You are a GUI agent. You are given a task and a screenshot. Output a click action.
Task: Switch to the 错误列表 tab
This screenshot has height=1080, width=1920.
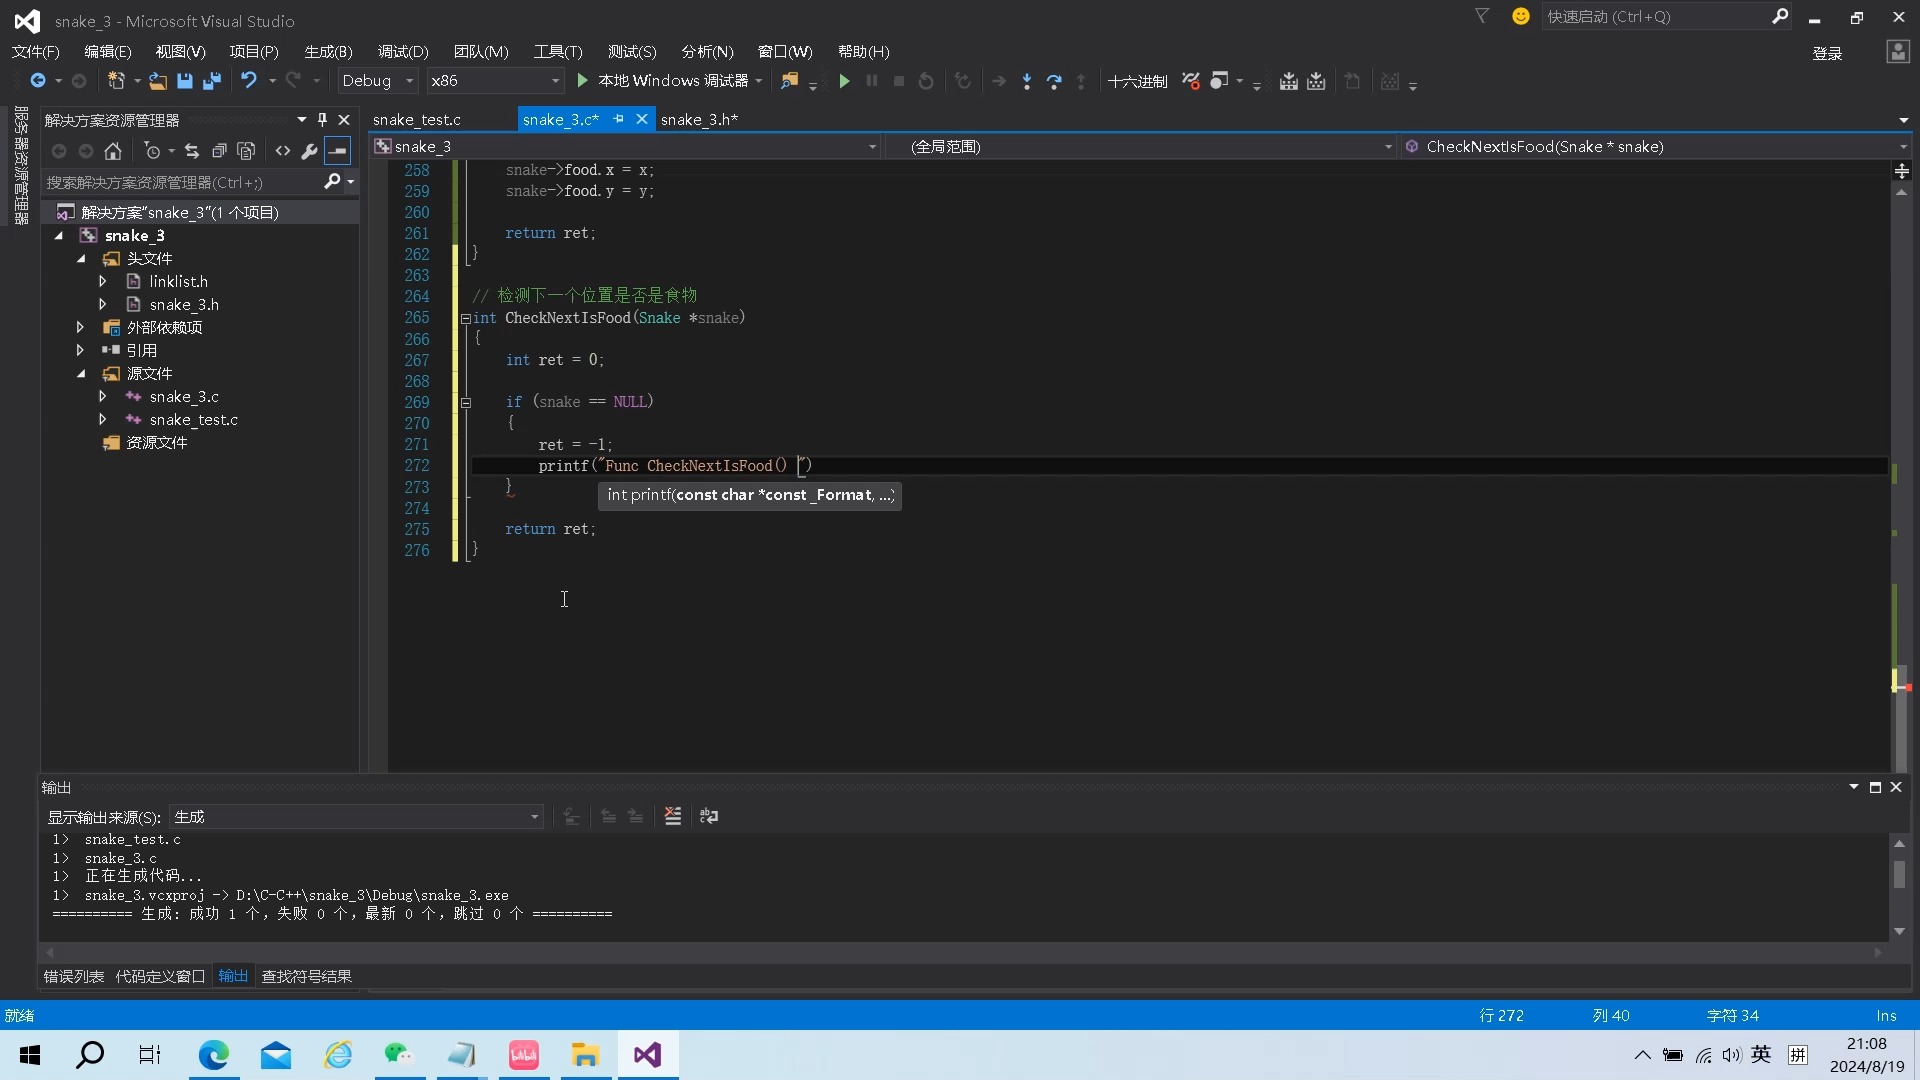point(73,977)
